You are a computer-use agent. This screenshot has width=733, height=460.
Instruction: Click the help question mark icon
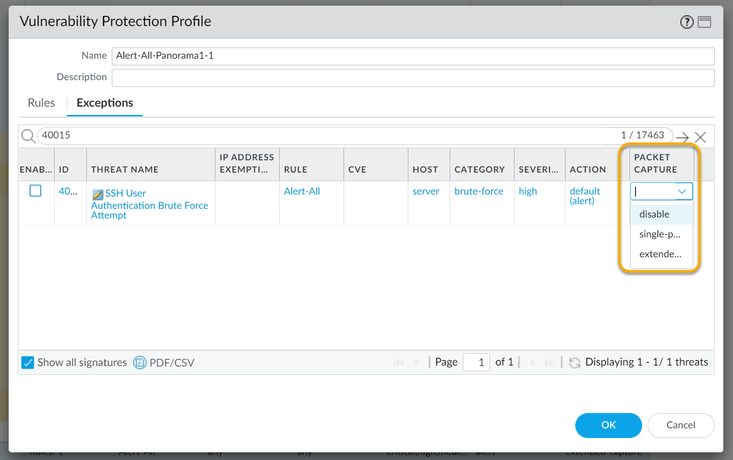coord(687,21)
